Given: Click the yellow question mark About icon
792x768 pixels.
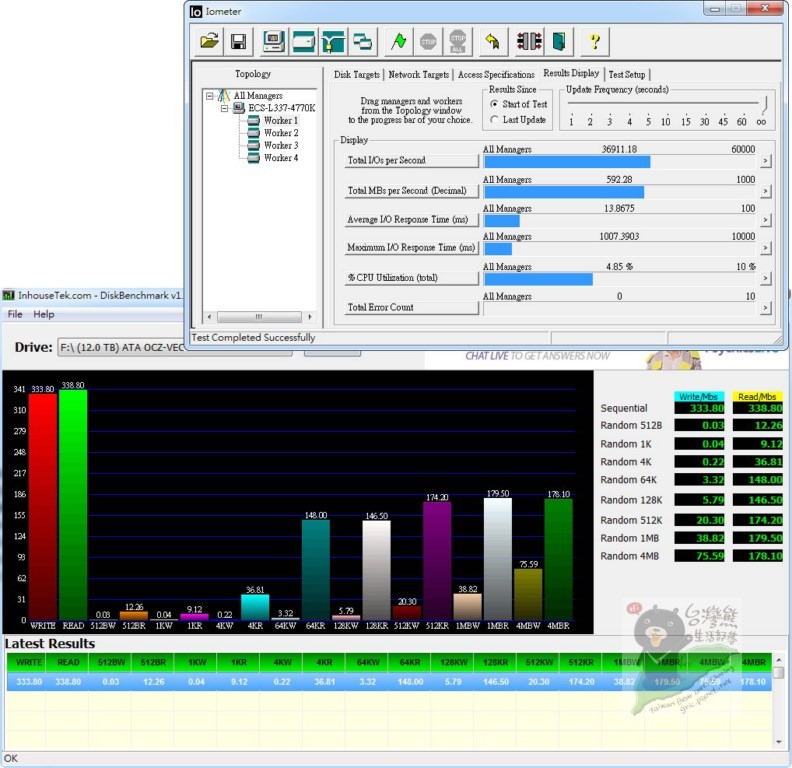Looking at the screenshot, I should [594, 41].
